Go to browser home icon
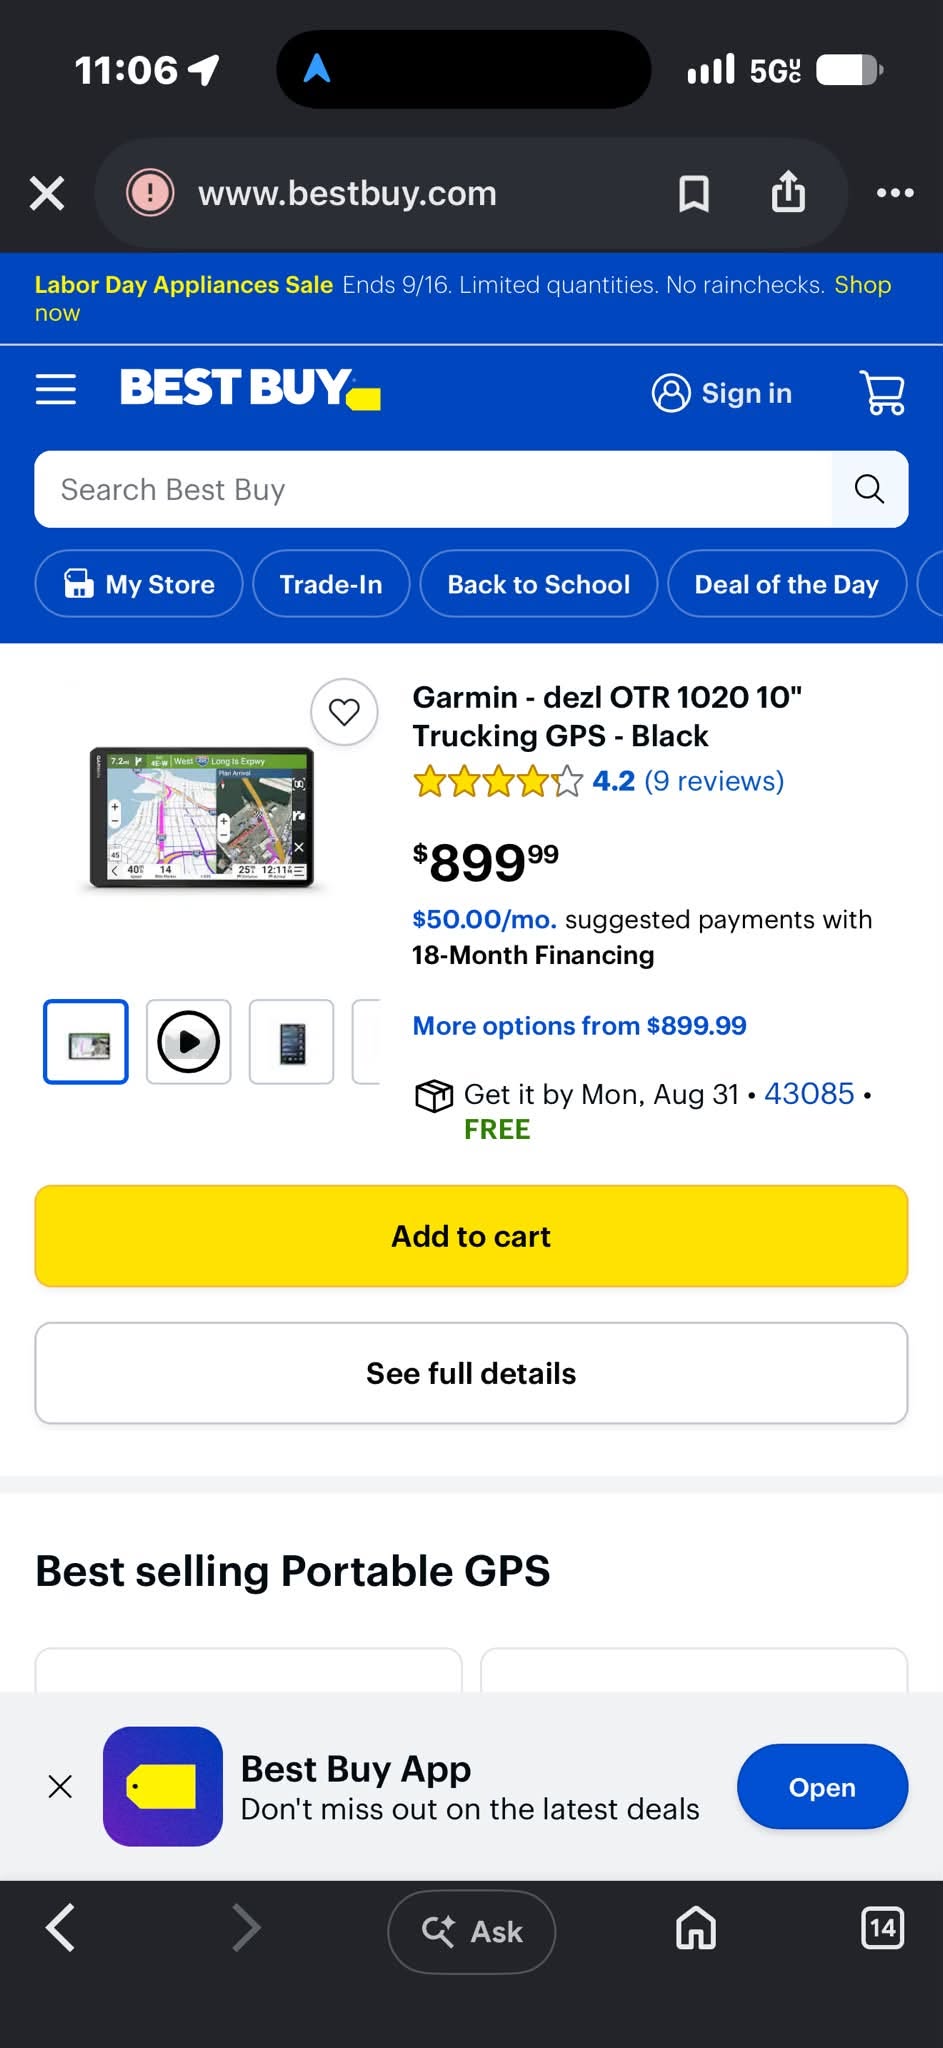This screenshot has height=2048, width=943. pos(696,1927)
